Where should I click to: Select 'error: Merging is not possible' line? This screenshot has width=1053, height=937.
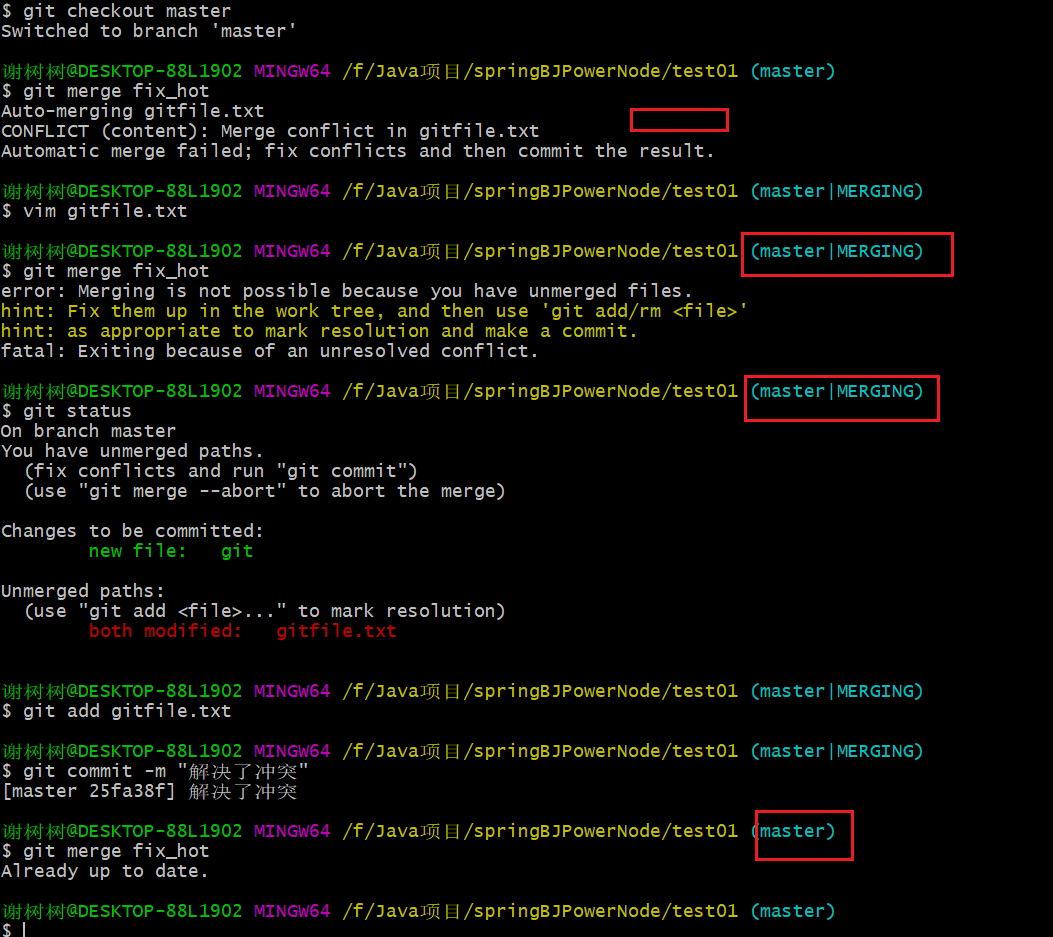(347, 291)
